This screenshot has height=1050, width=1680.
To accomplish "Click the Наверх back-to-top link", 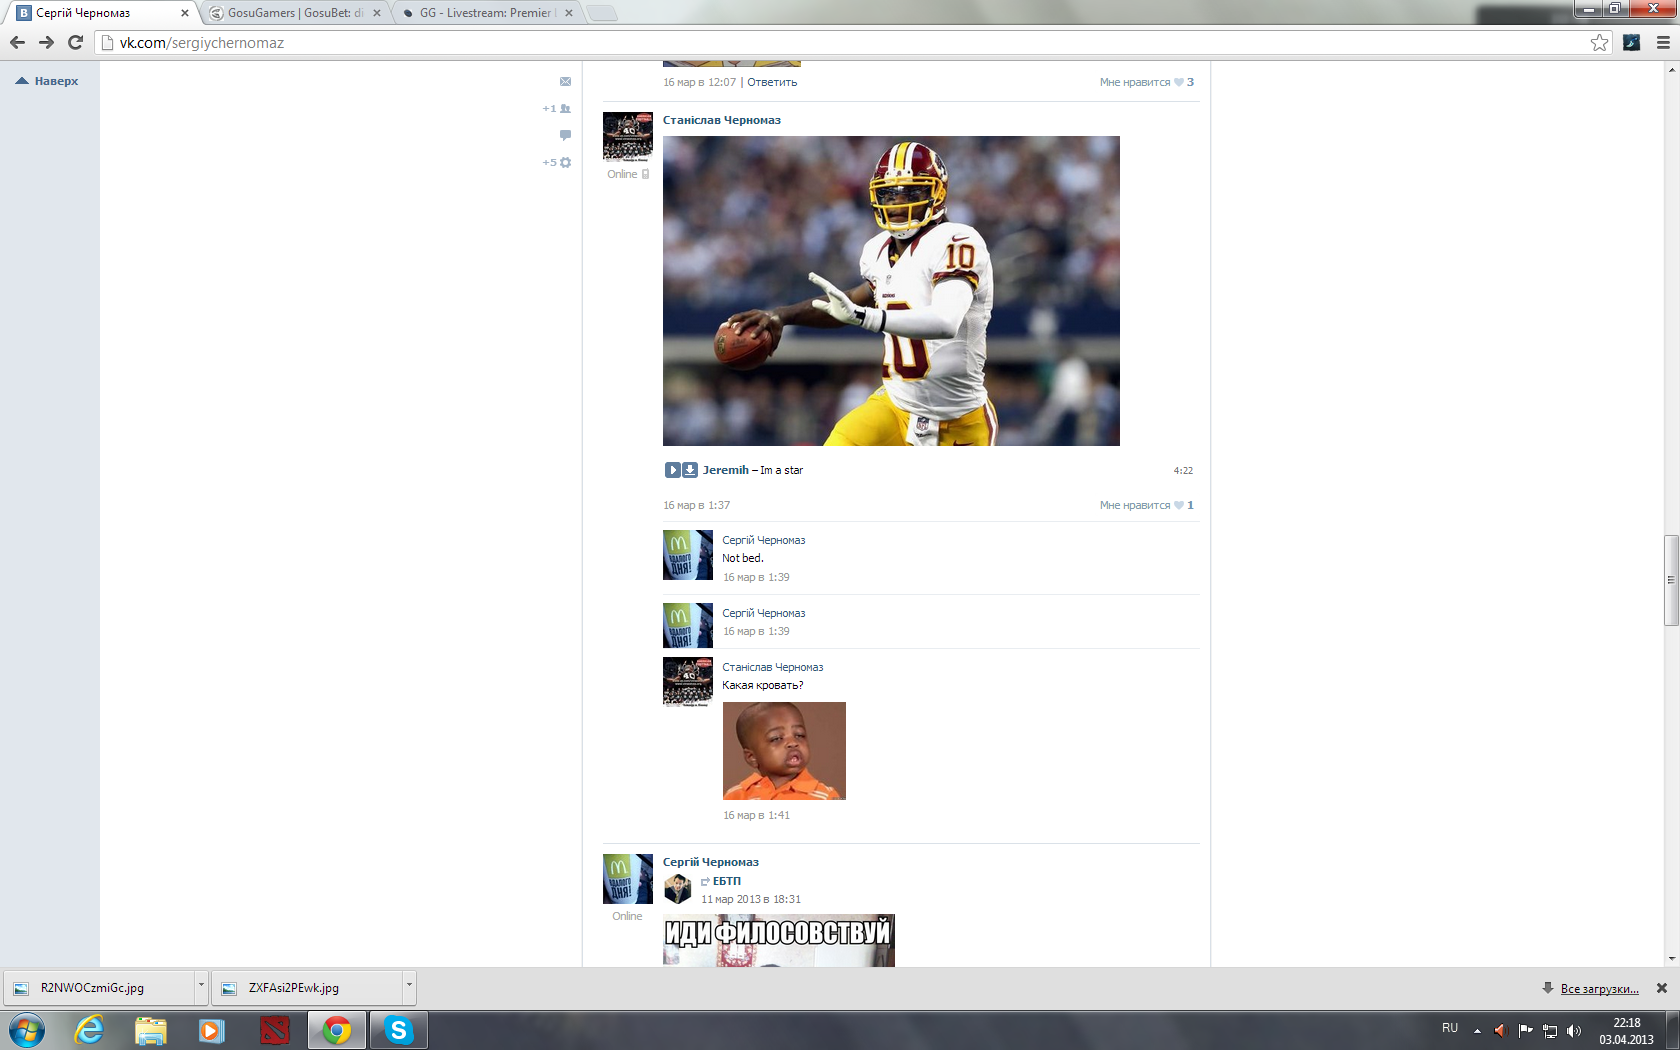I will tap(47, 81).
